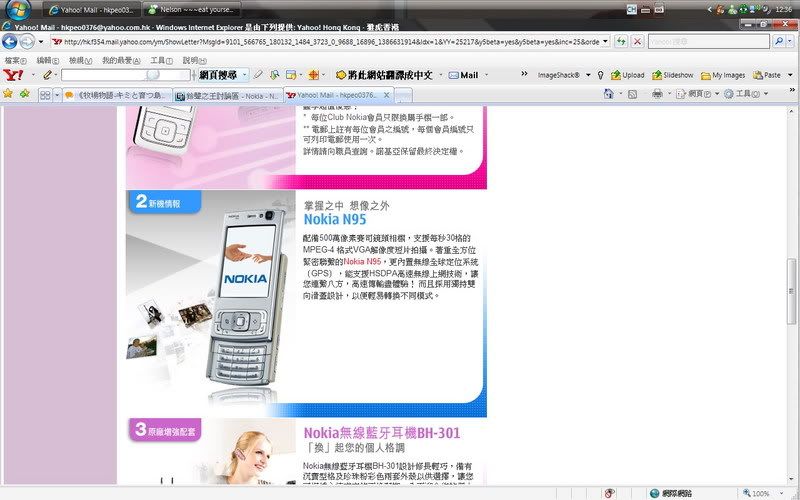The width and height of the screenshot is (800, 500).
Task: Click the red Nokia N95 link in paragraph
Action: point(362,261)
